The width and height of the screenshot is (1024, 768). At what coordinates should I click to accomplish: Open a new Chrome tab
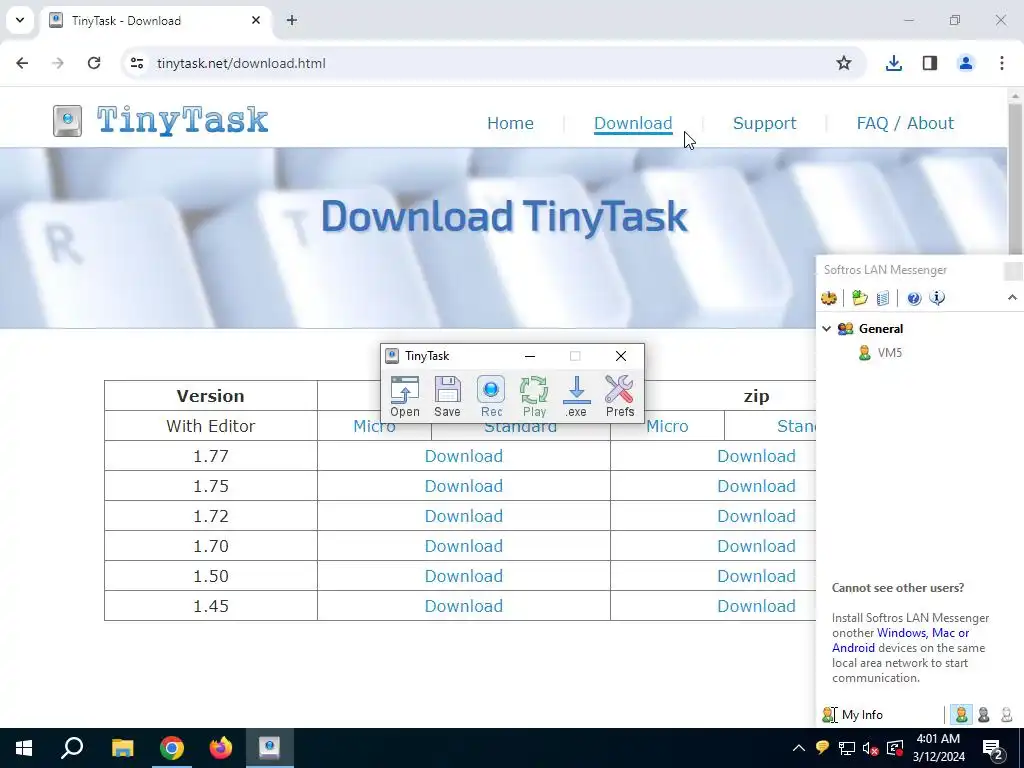click(x=292, y=20)
